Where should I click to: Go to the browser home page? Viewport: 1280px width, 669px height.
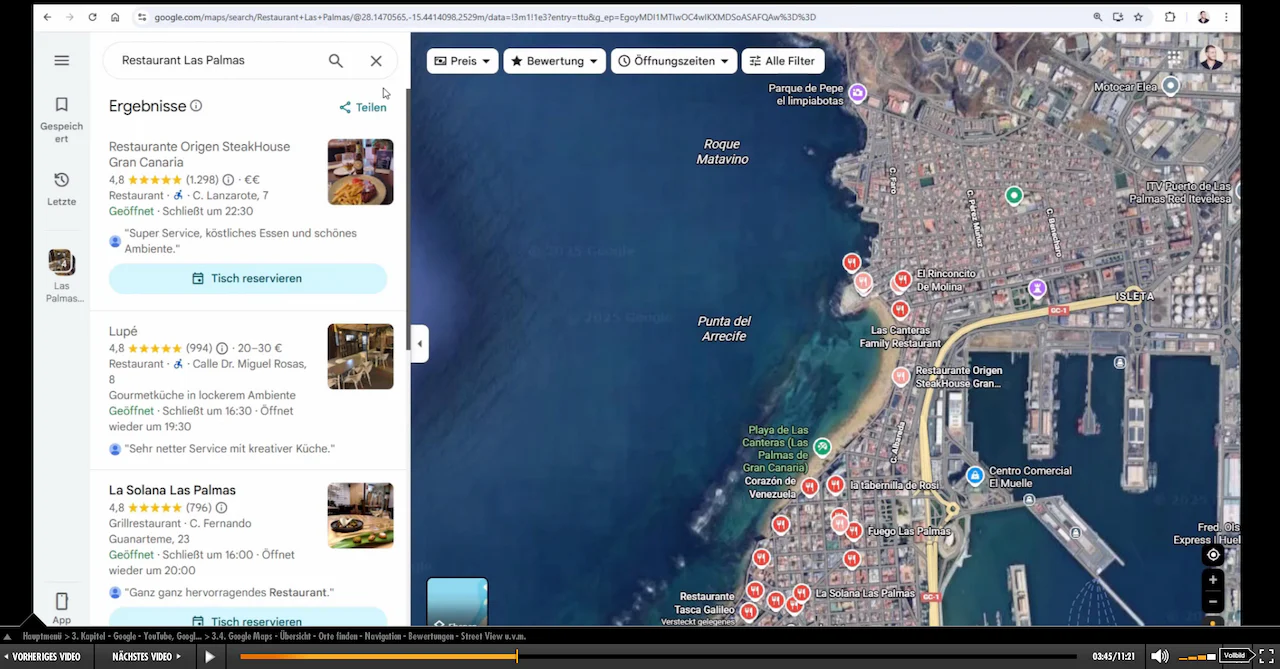[x=116, y=17]
